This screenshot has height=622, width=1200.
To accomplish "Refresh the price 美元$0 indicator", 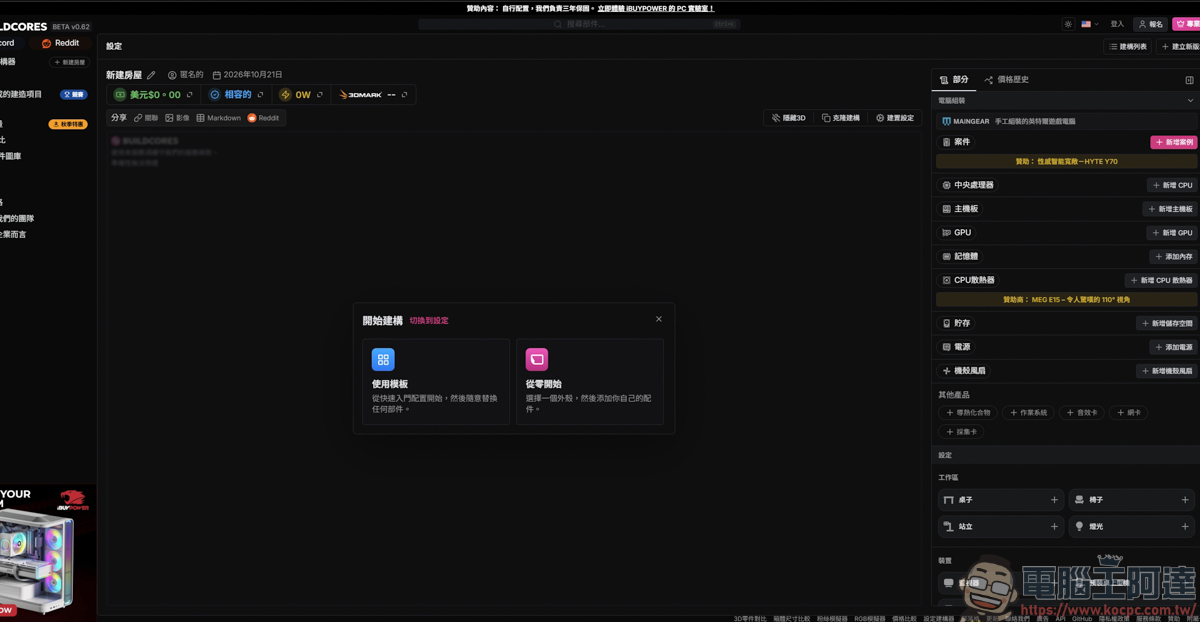I will (189, 95).
